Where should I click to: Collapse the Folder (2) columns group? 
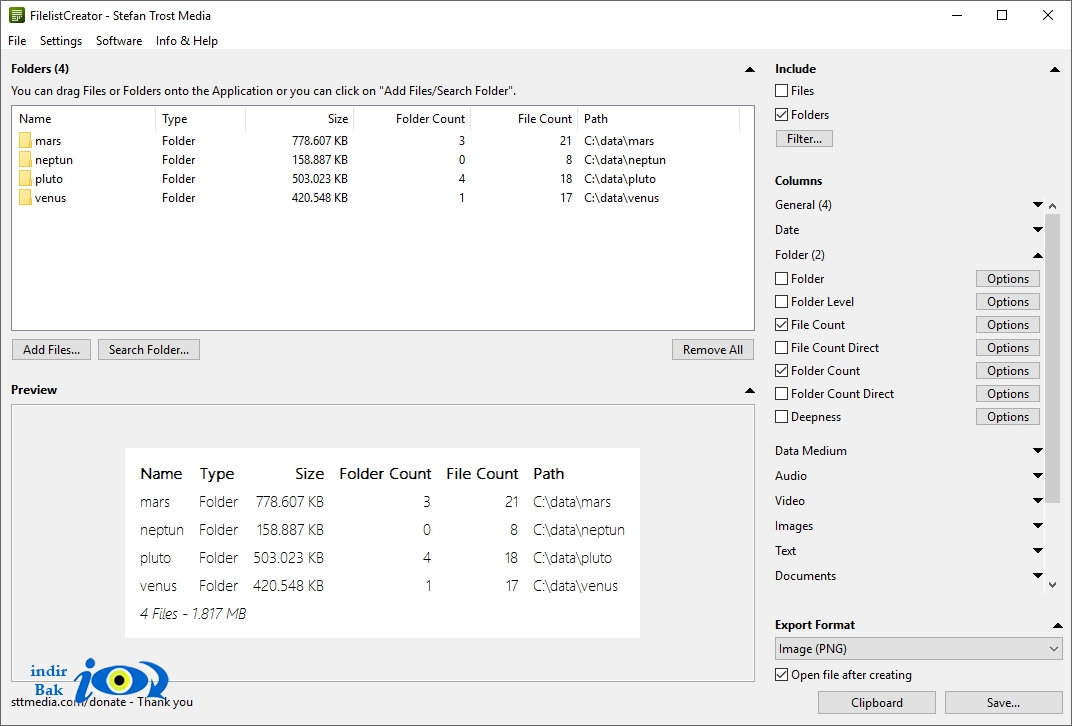(x=1038, y=255)
